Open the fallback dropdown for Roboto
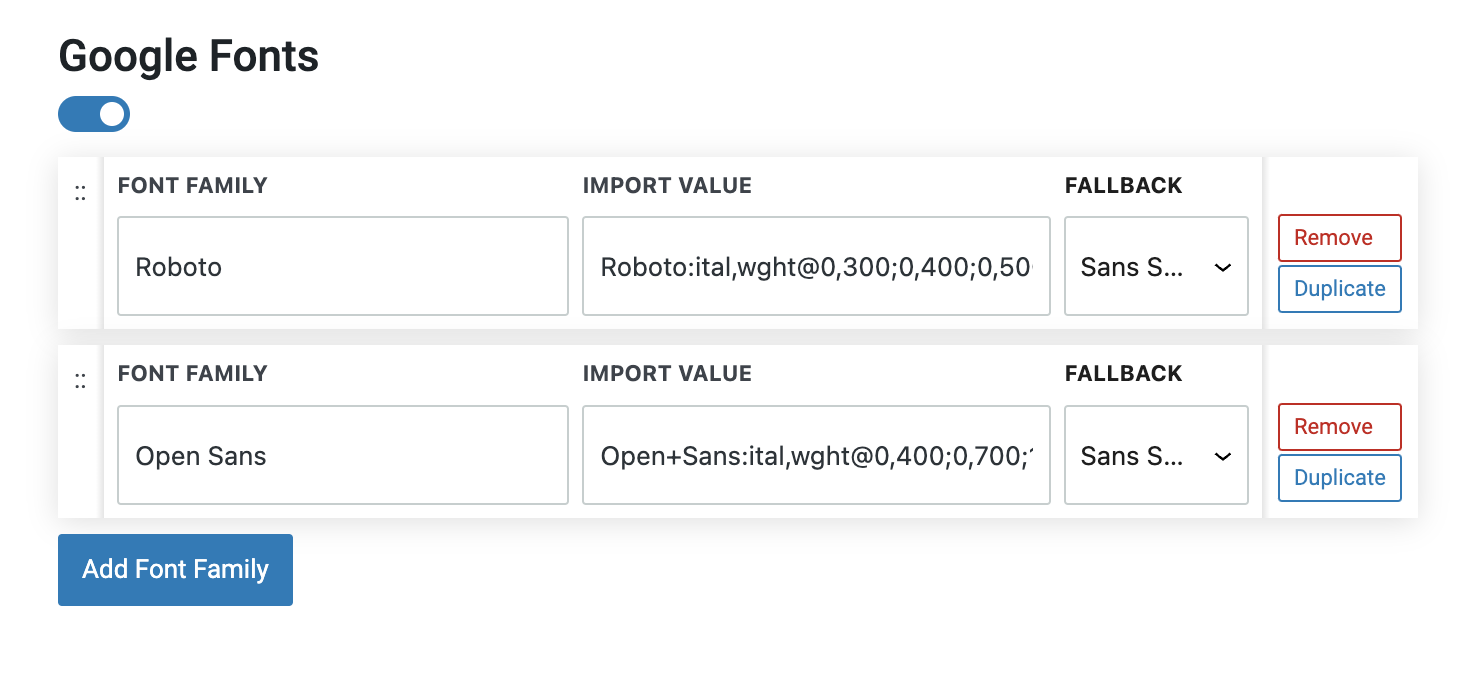Image resolution: width=1484 pixels, height=678 pixels. pos(1156,266)
